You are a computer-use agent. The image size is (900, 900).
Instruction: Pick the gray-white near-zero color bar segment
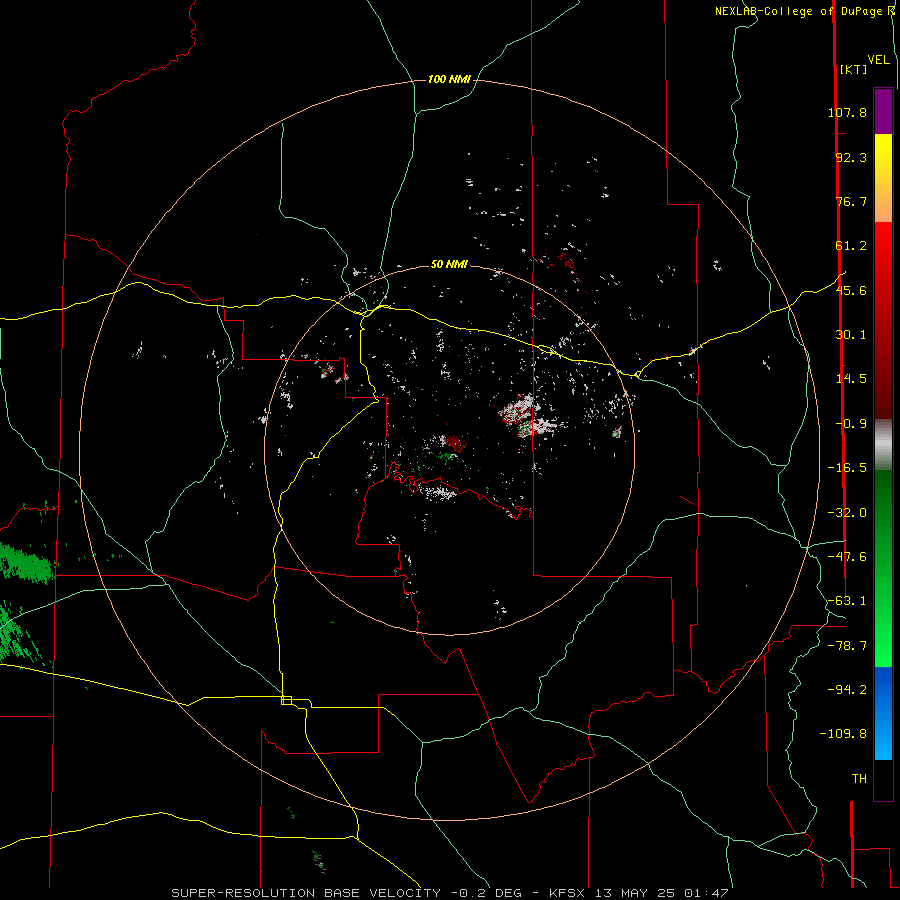coord(883,445)
